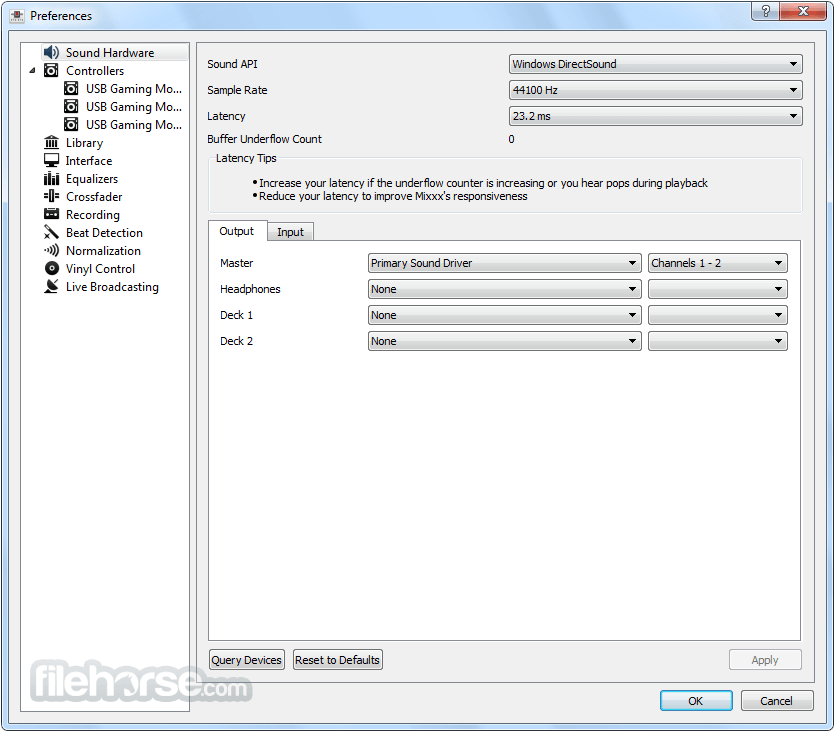This screenshot has height=732, width=835.
Task: Click the help question mark button
Action: [x=765, y=11]
